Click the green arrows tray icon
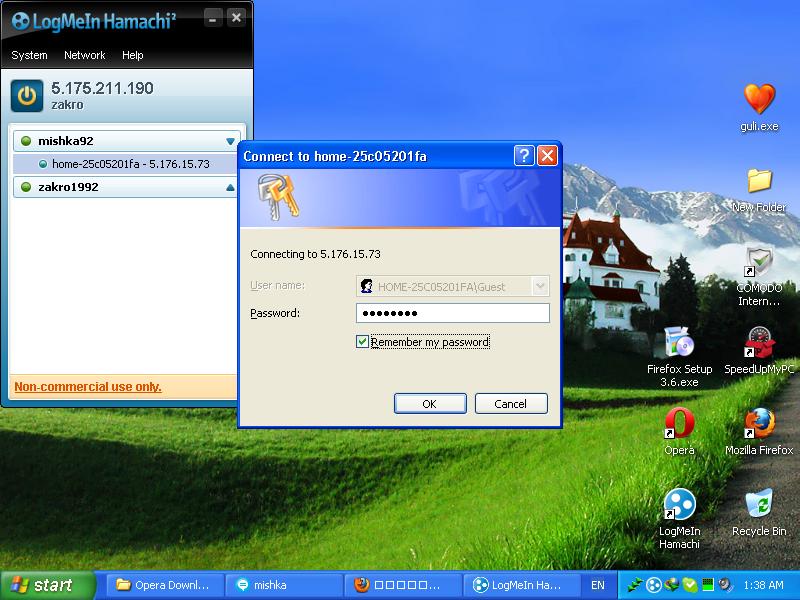Viewport: 800px width, 600px height. pyautogui.click(x=635, y=585)
